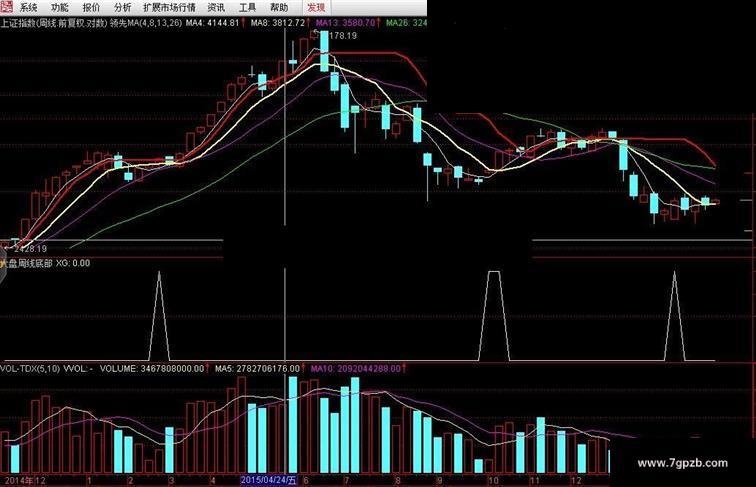Click the MA5: 2782706176.00 volume value

[257, 369]
